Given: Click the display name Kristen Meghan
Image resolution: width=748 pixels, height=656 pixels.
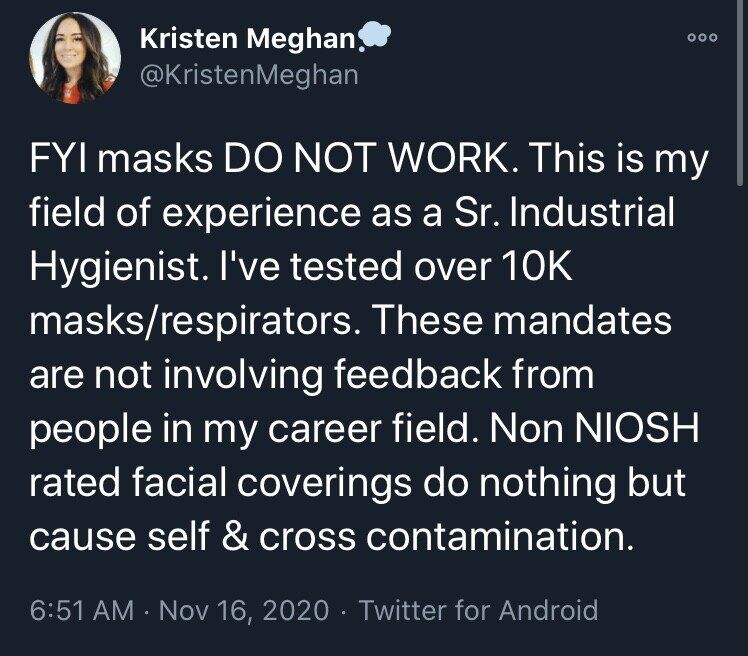Looking at the screenshot, I should 247,40.
